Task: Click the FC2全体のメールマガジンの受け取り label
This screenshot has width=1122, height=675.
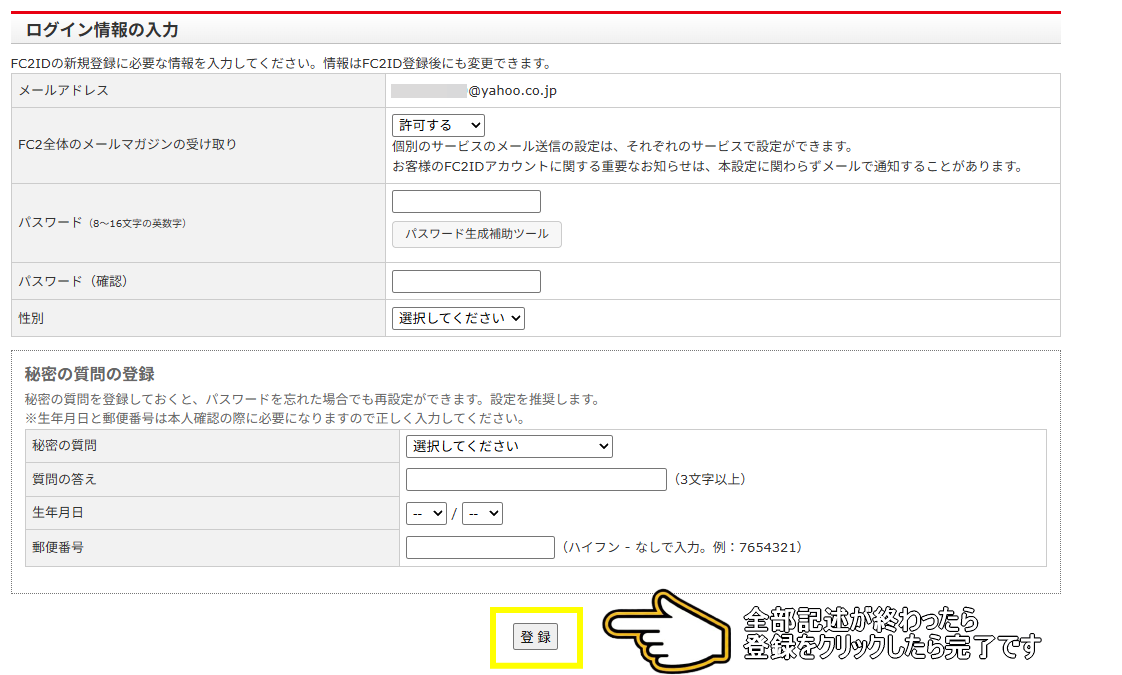Action: click(128, 145)
